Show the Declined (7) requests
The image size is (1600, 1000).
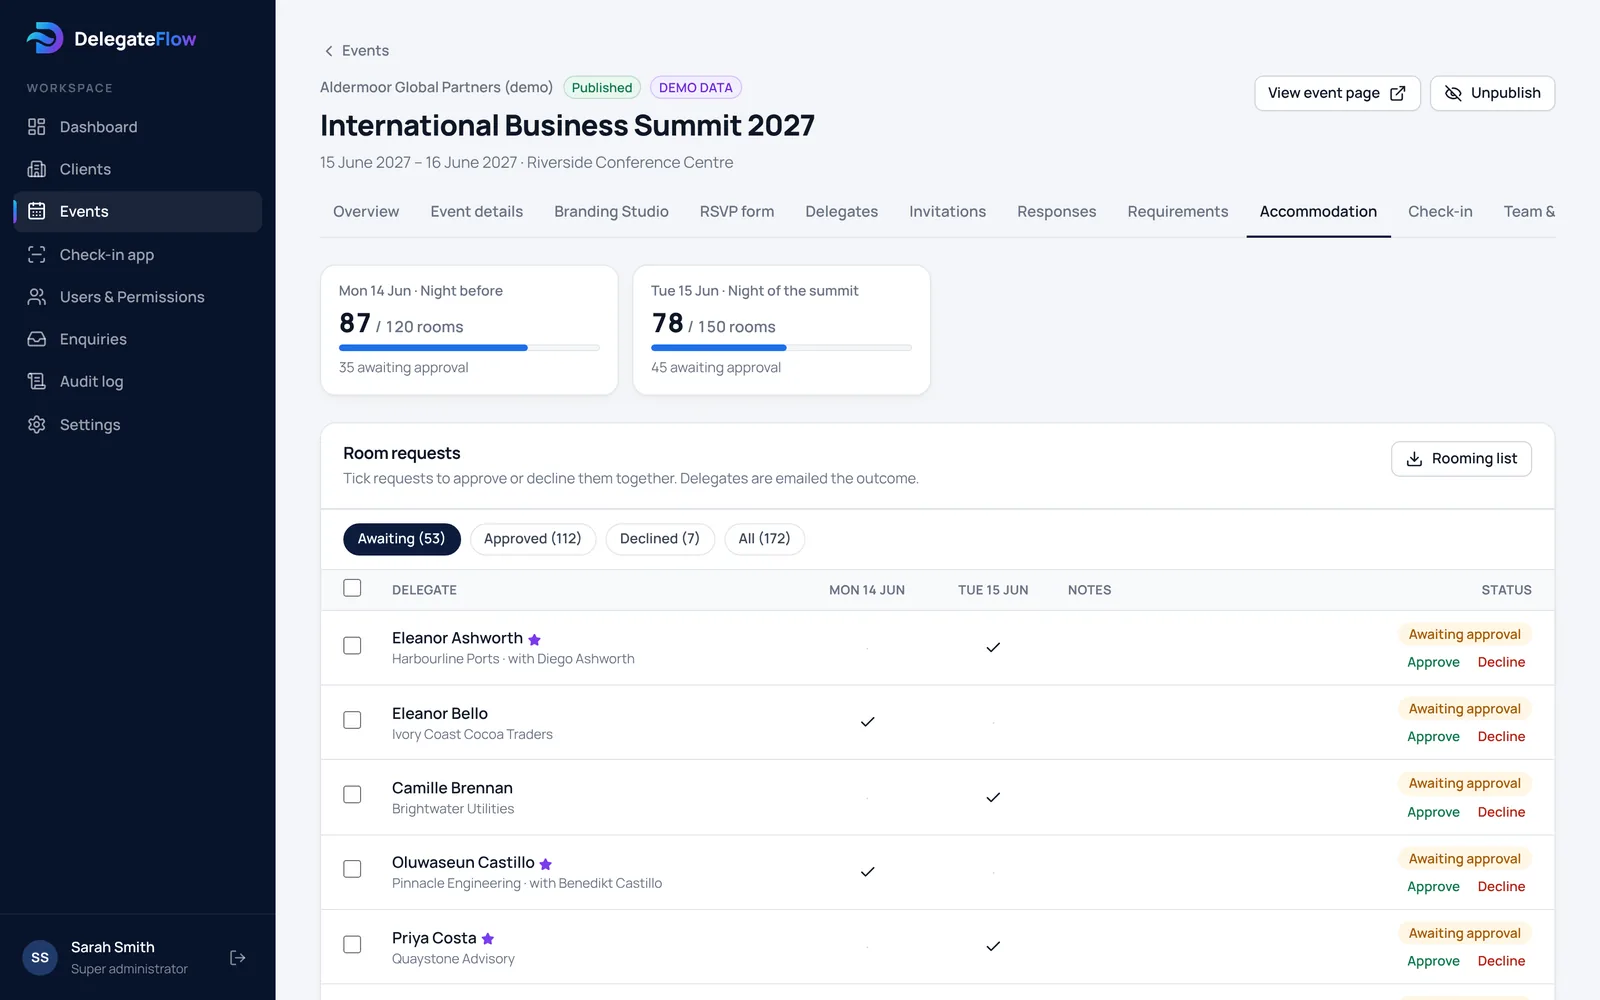click(660, 539)
